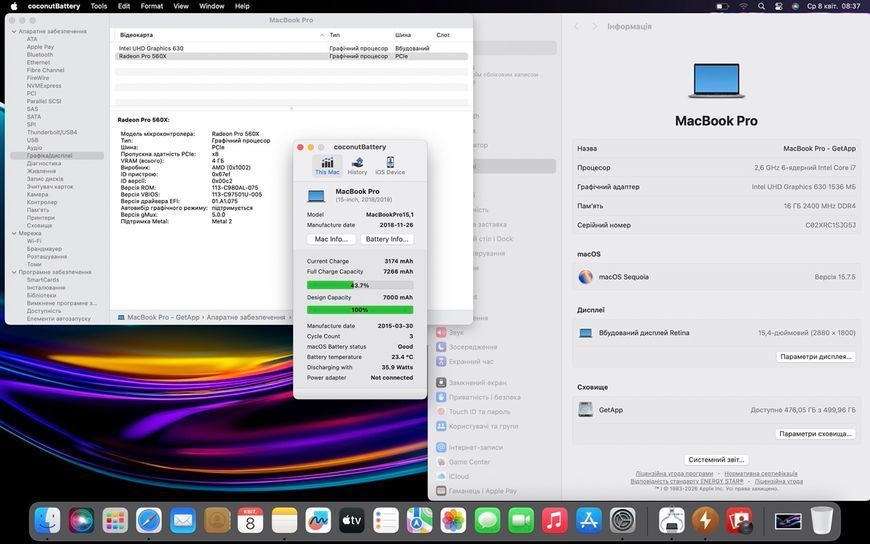Click design capacity 100% green bar

coord(360,310)
